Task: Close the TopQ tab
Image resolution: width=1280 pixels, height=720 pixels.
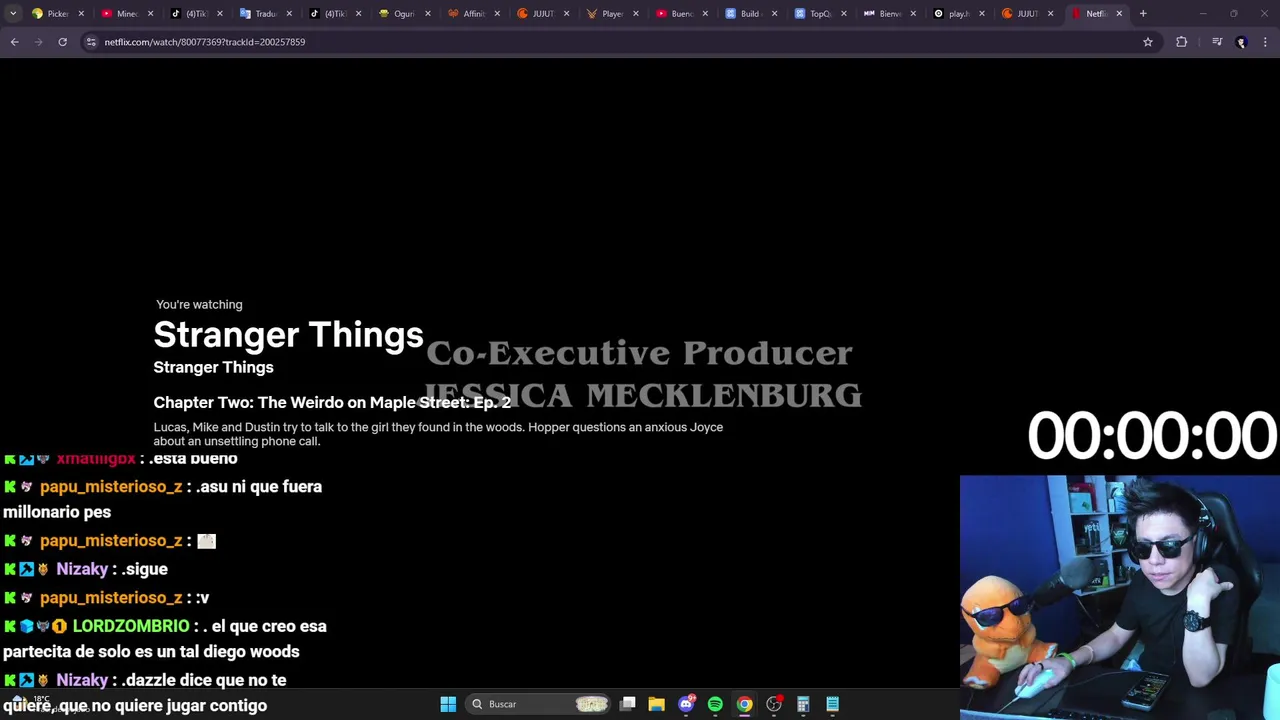Action: pos(843,14)
